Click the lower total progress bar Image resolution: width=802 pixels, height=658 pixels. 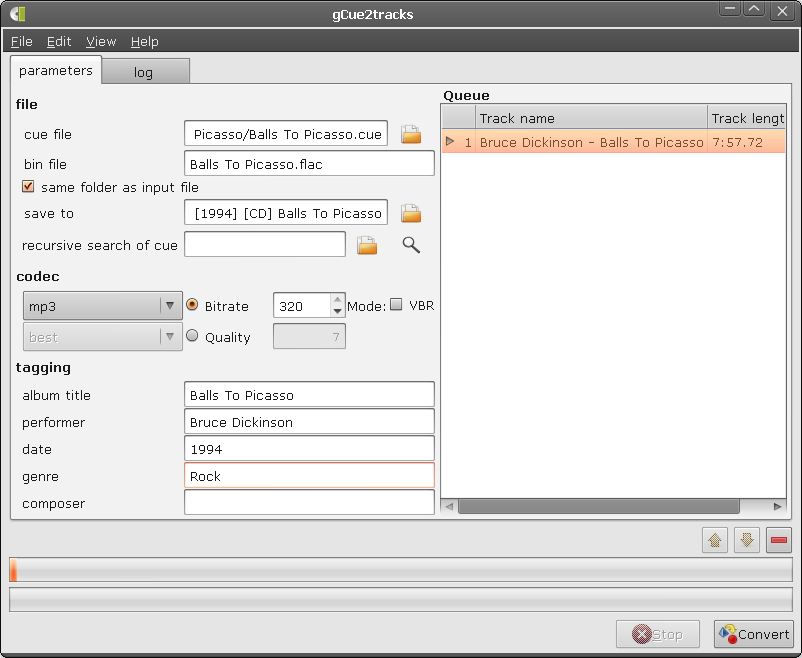pyautogui.click(x=401, y=600)
